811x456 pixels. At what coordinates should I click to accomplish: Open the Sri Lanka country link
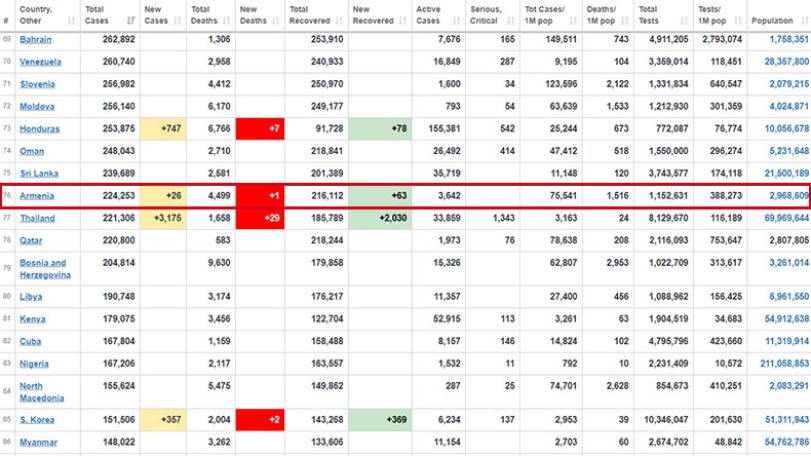pyautogui.click(x=39, y=173)
